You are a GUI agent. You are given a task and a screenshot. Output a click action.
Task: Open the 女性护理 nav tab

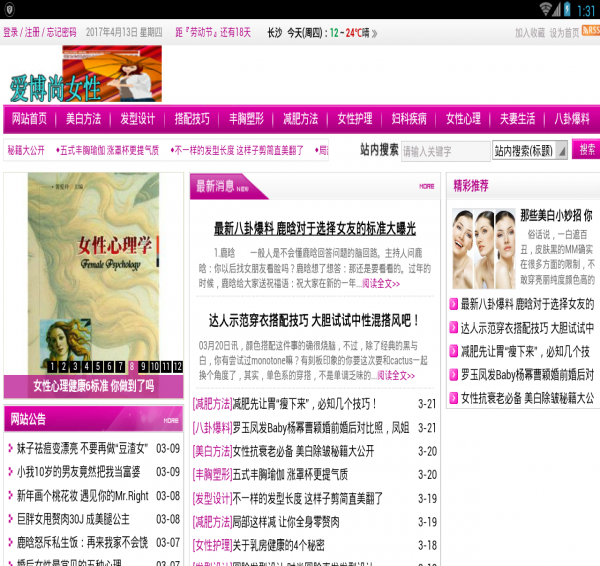point(355,119)
